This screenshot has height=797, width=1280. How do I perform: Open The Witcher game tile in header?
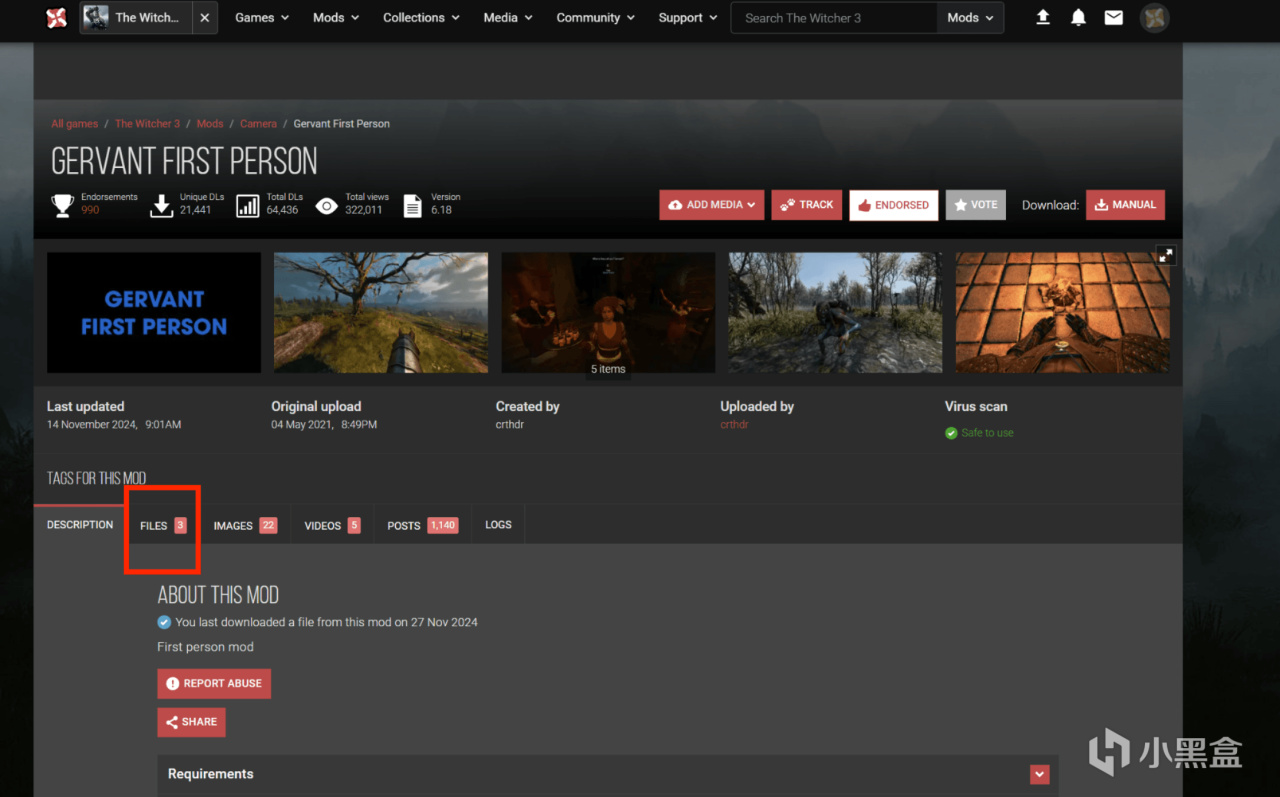(x=136, y=18)
